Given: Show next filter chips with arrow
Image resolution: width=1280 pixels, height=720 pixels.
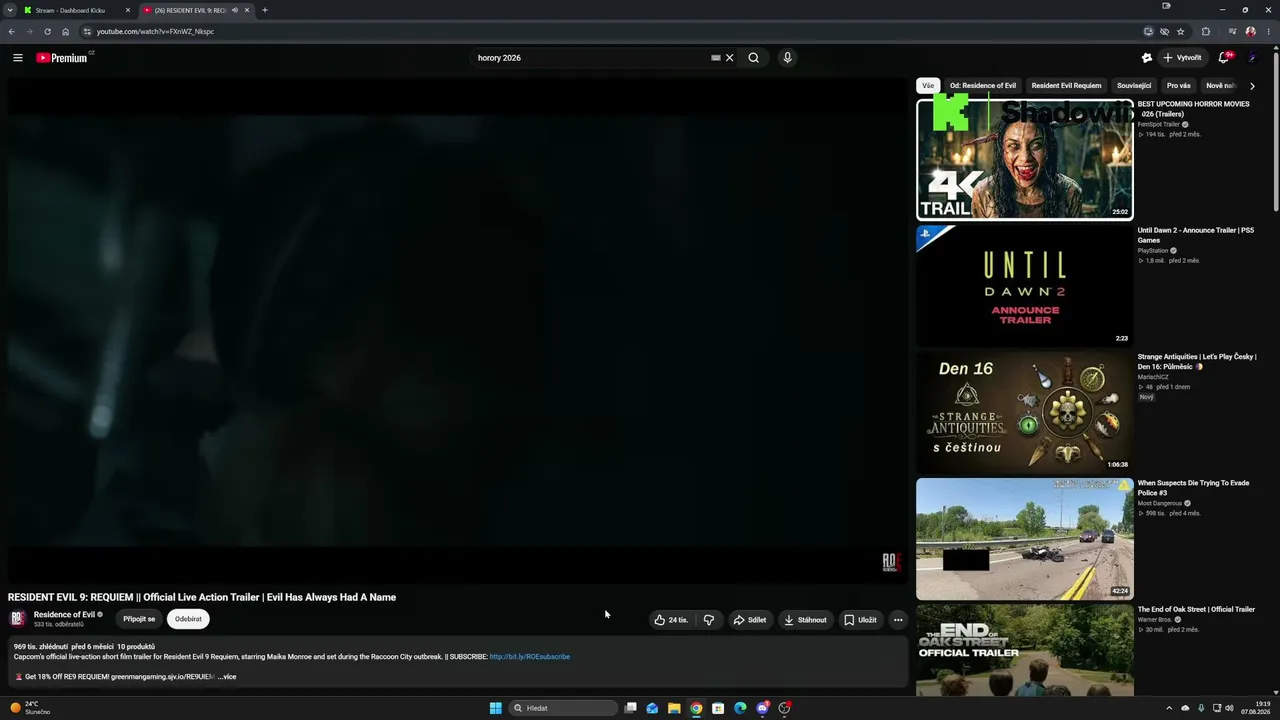Looking at the screenshot, I should click(1252, 86).
